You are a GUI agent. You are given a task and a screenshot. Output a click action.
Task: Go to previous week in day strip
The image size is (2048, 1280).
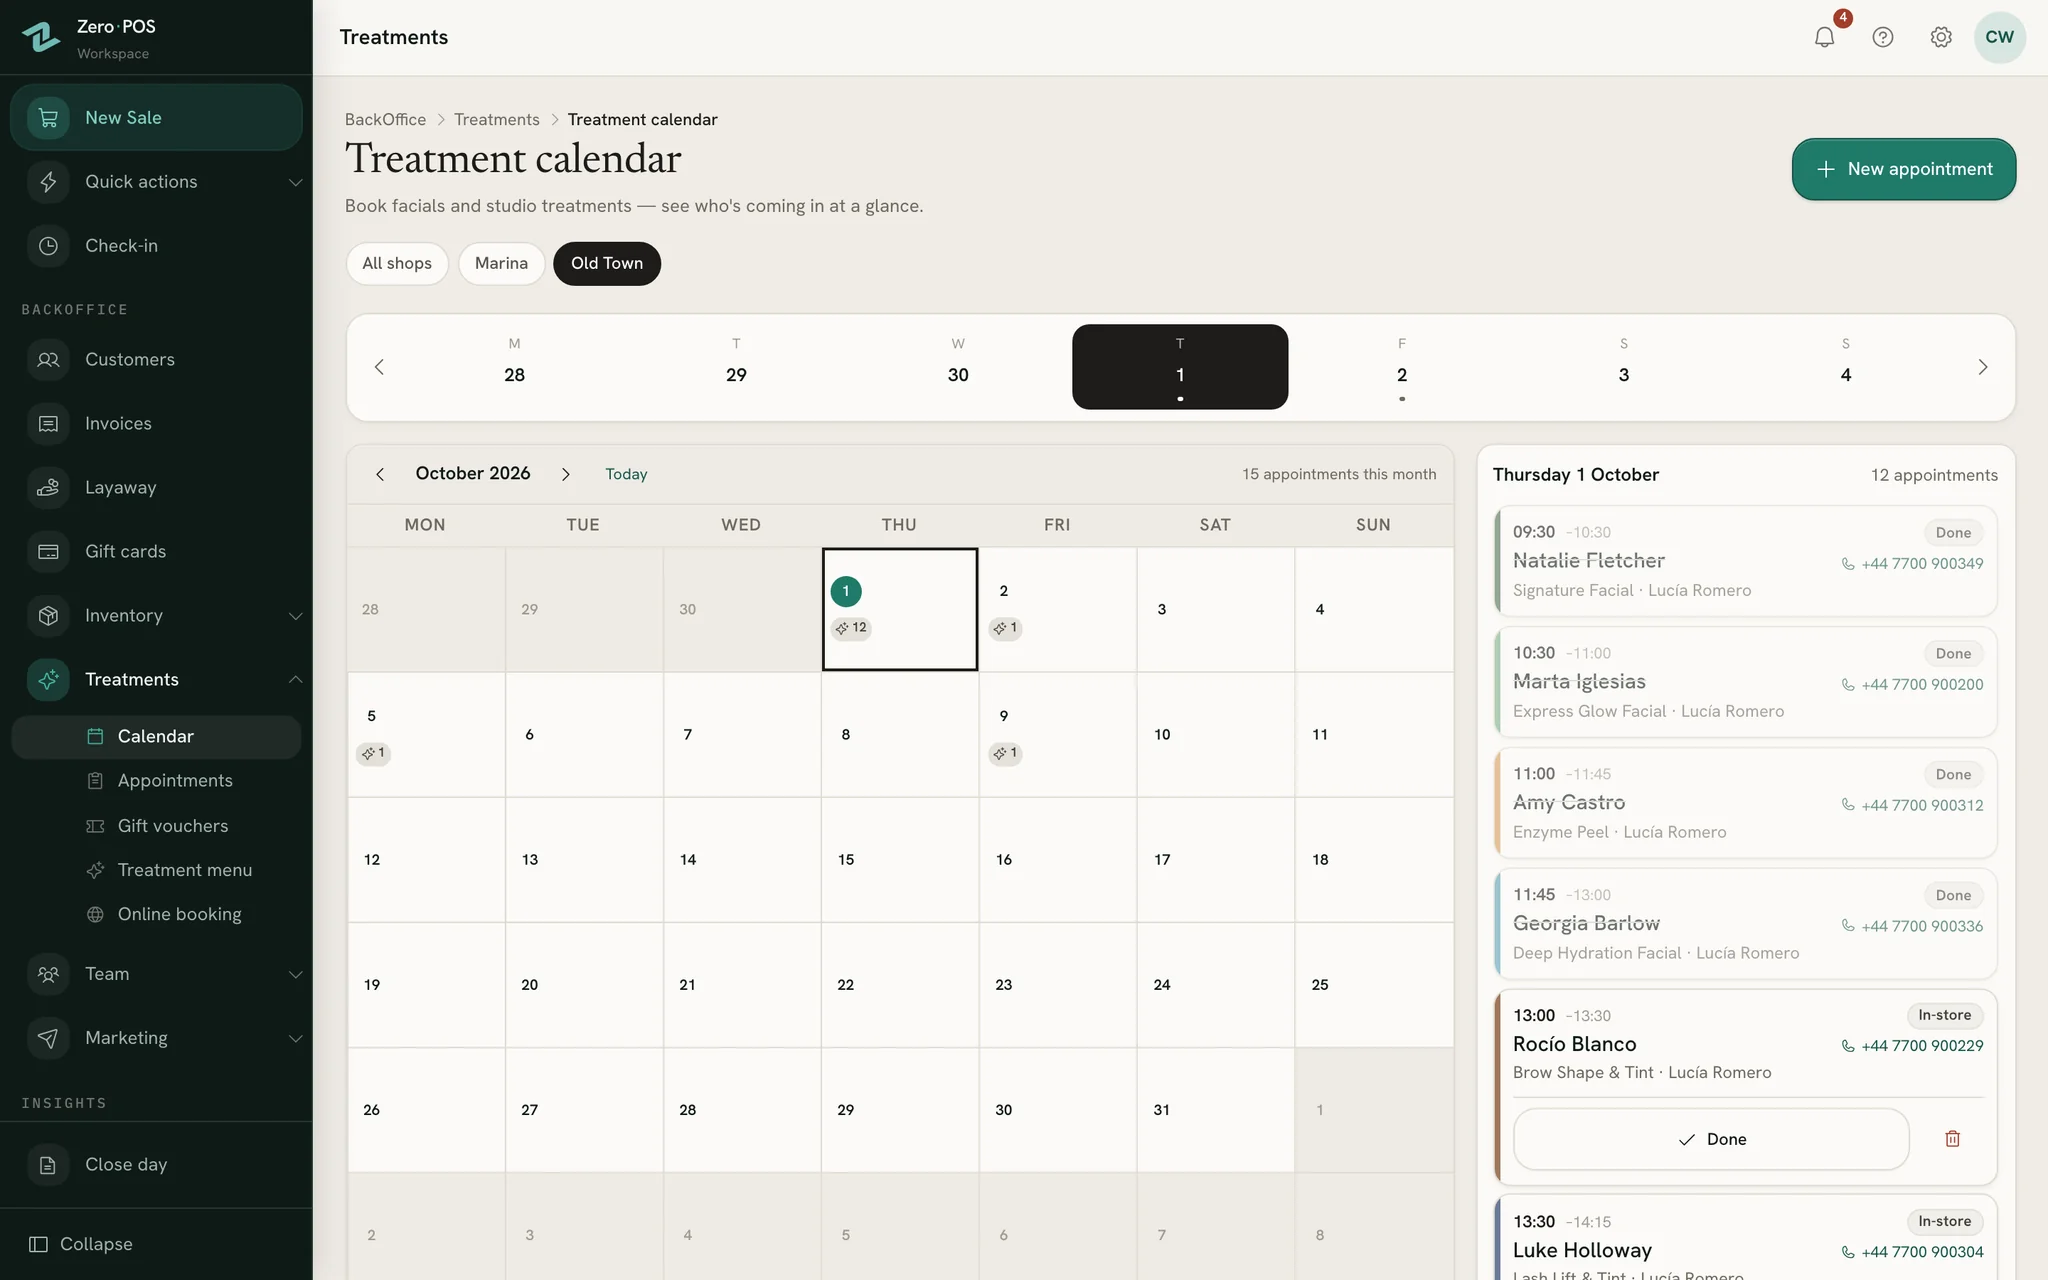(x=379, y=367)
